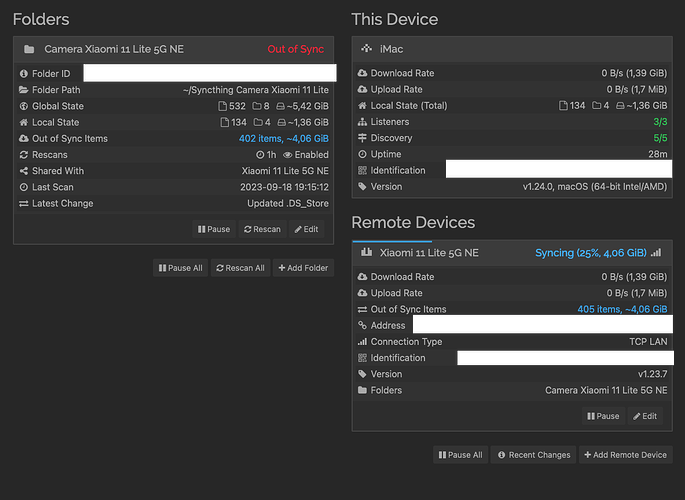Click the Folder Path open-folder icon
This screenshot has height=500, width=685.
click(x=24, y=90)
